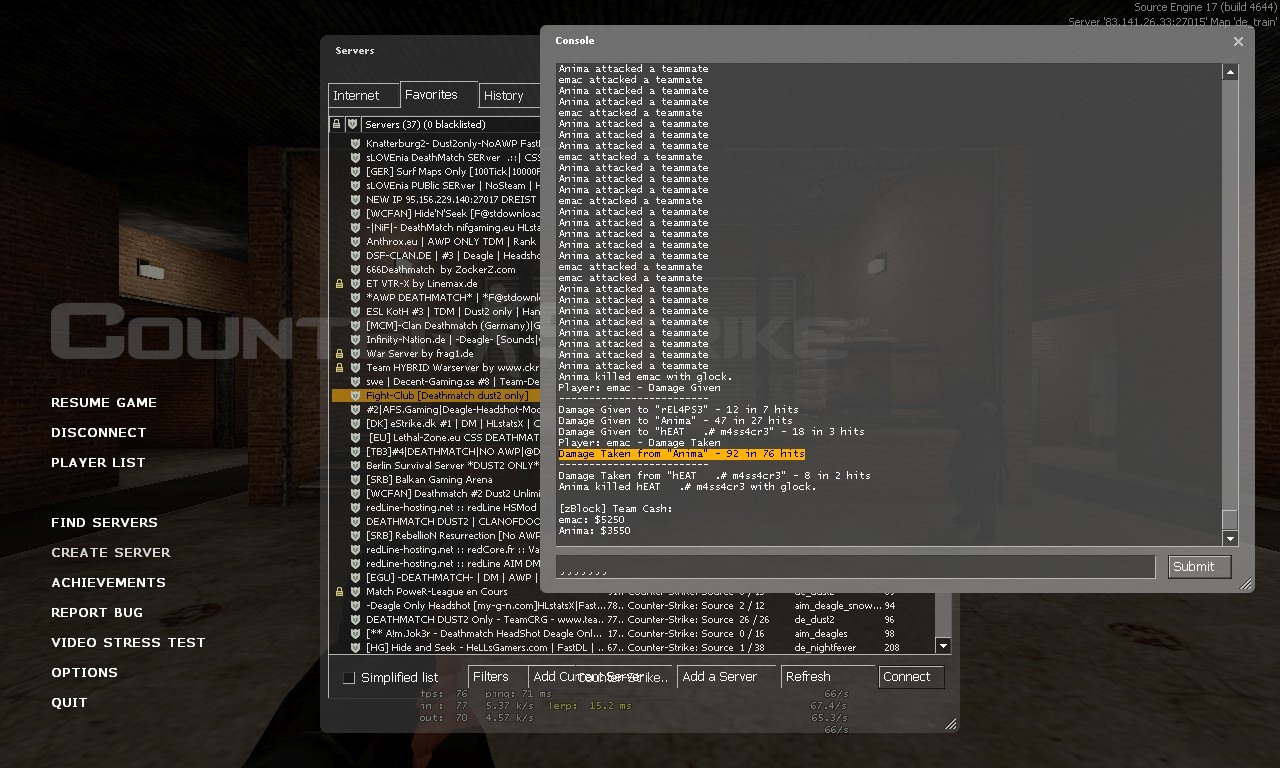Click the Add Current Server button

pos(601,677)
